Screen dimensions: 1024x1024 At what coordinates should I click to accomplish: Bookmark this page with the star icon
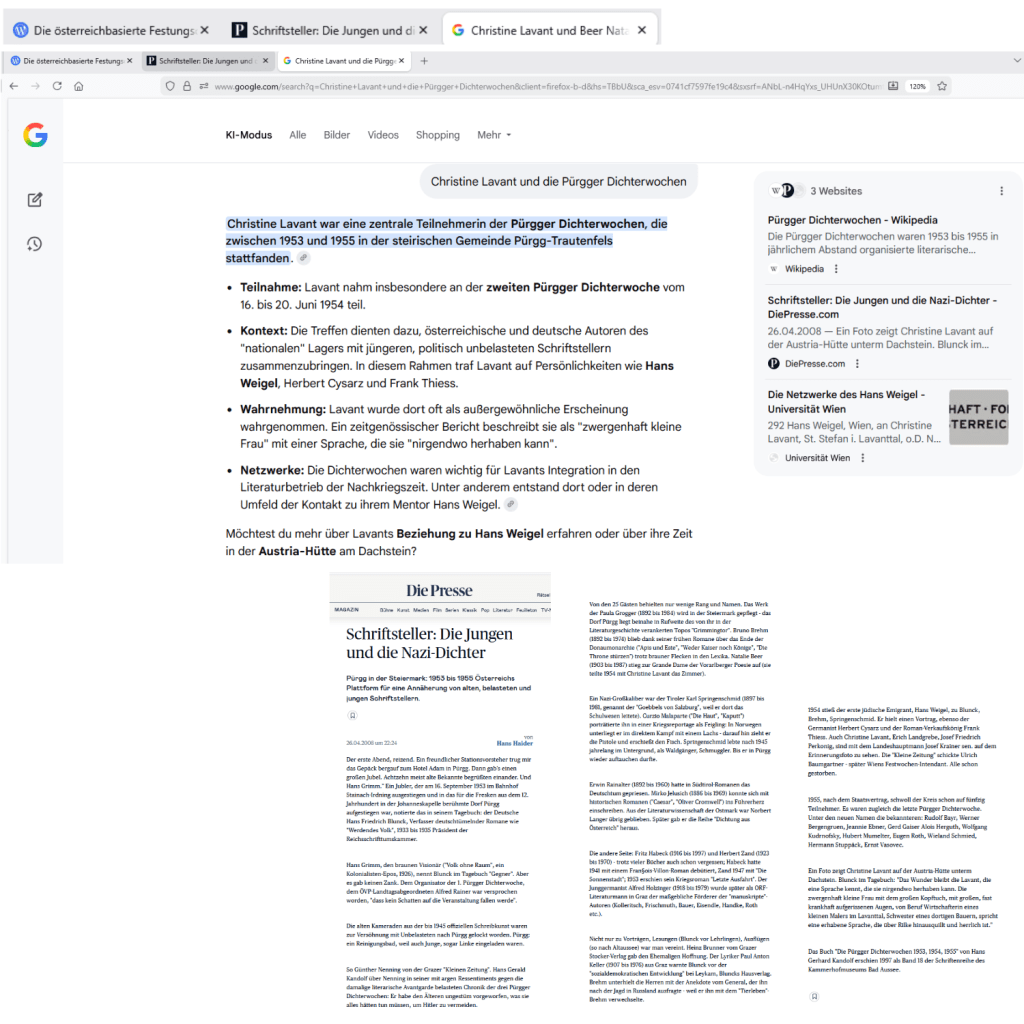(x=942, y=87)
